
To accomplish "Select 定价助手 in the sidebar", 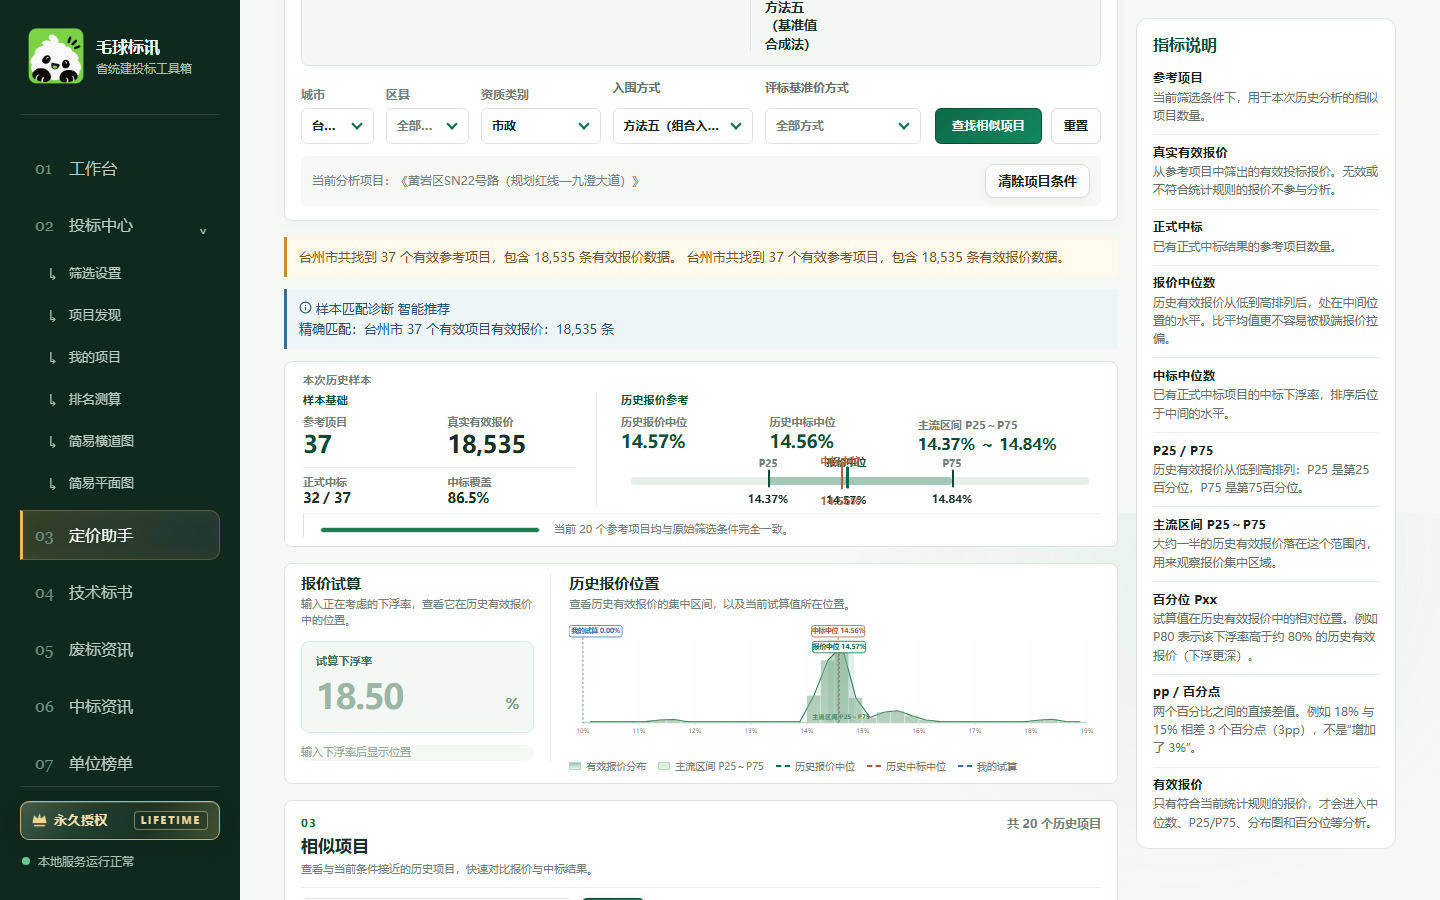I will (x=120, y=535).
